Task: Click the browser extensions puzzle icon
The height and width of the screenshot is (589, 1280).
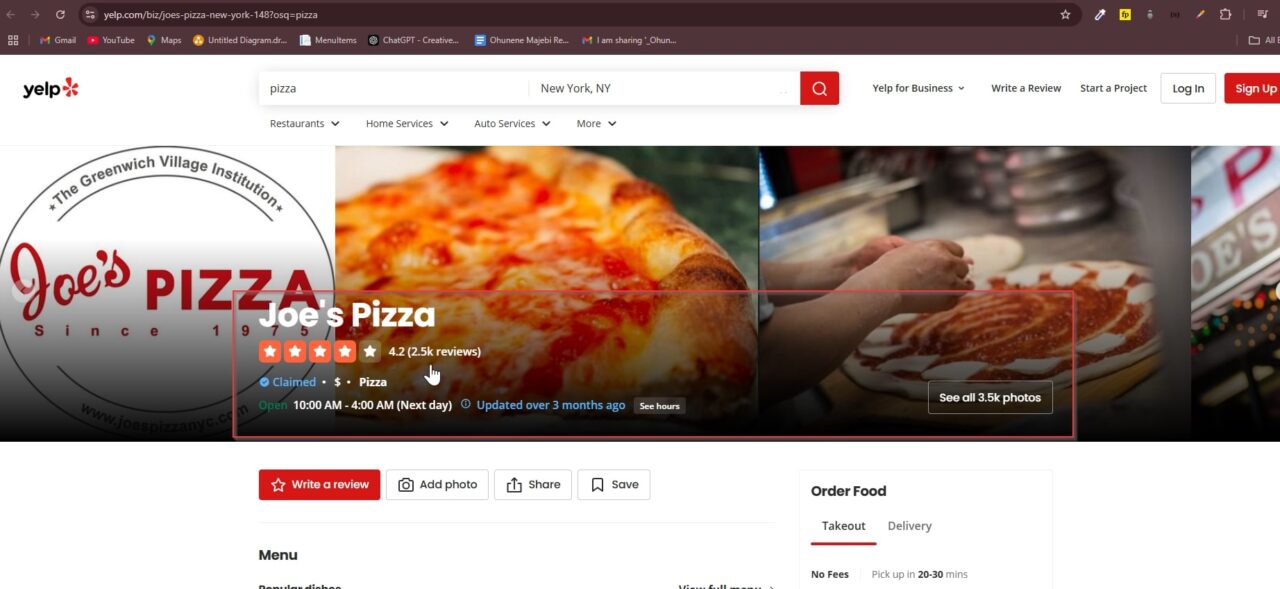Action: (1225, 14)
